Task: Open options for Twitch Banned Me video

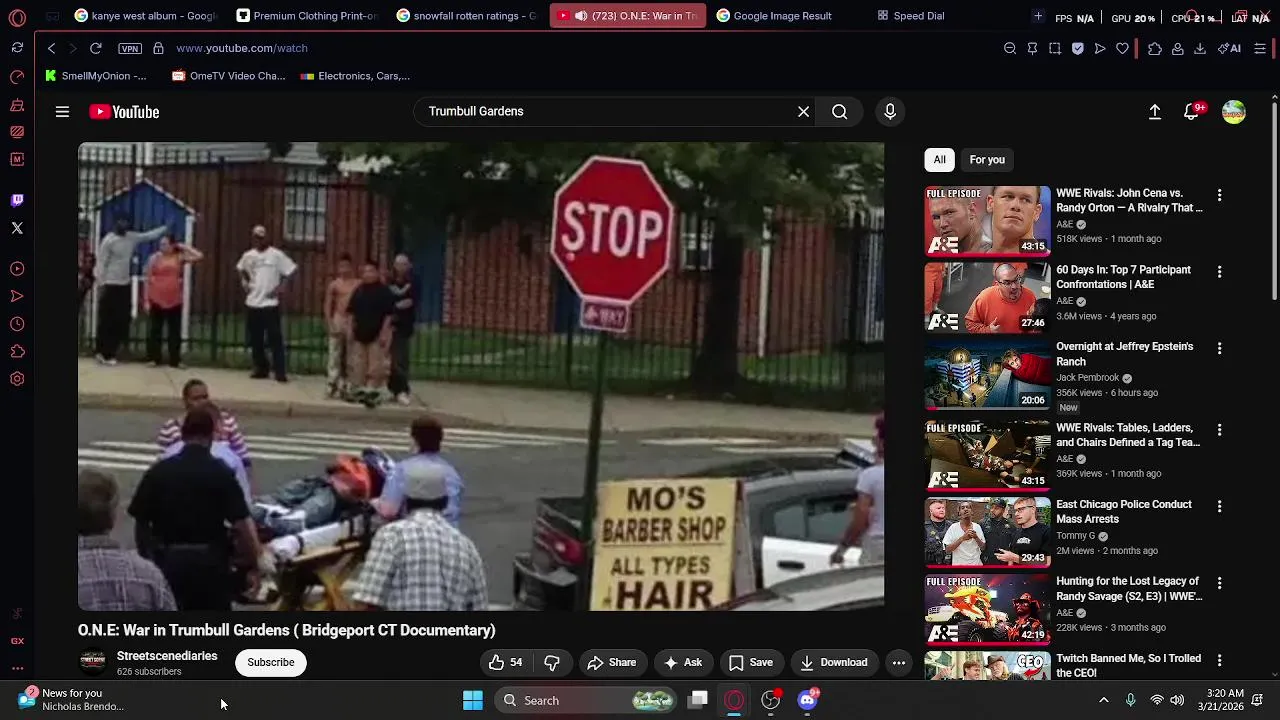Action: click(1219, 661)
